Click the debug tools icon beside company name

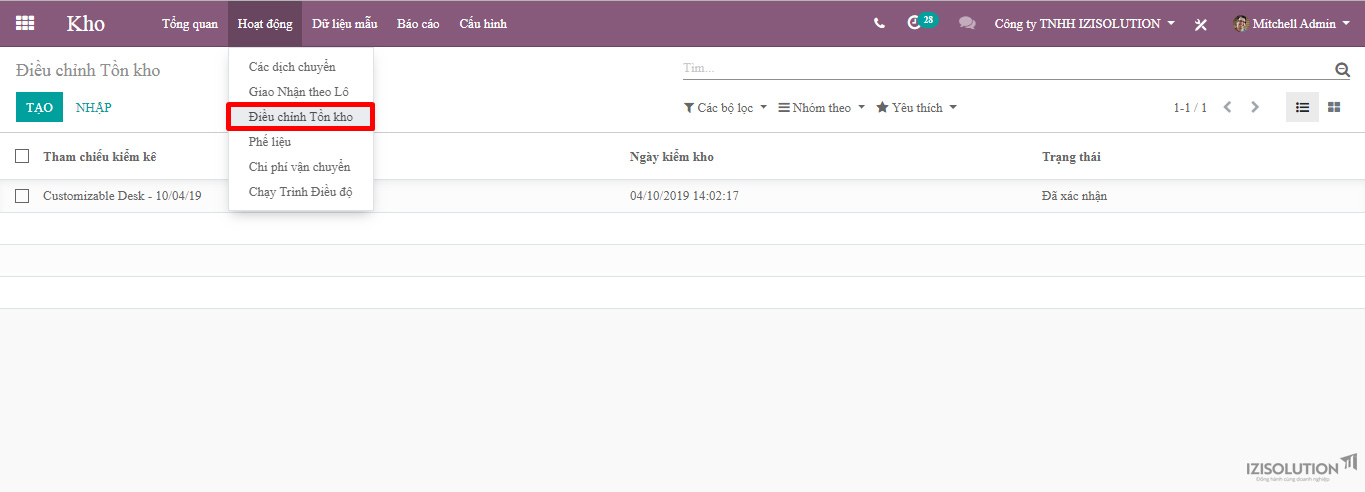(1201, 24)
